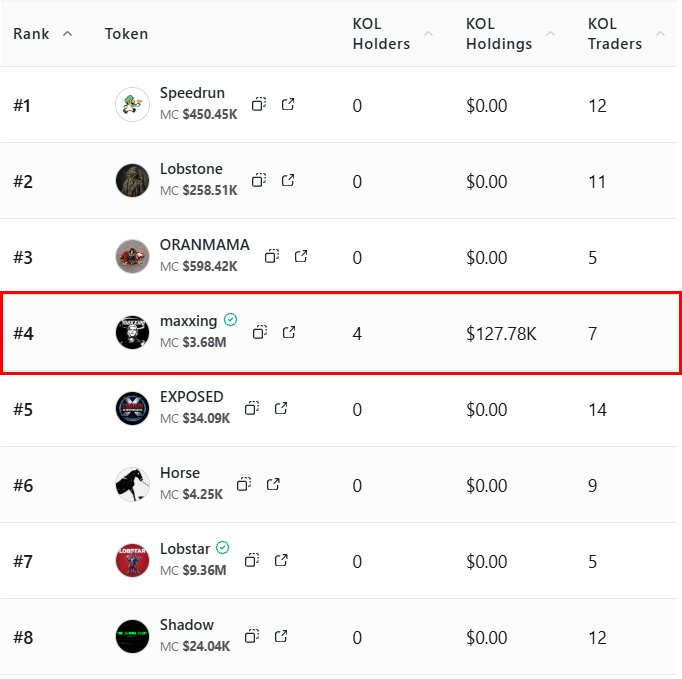Copy the Lobstone token address

[x=258, y=180]
